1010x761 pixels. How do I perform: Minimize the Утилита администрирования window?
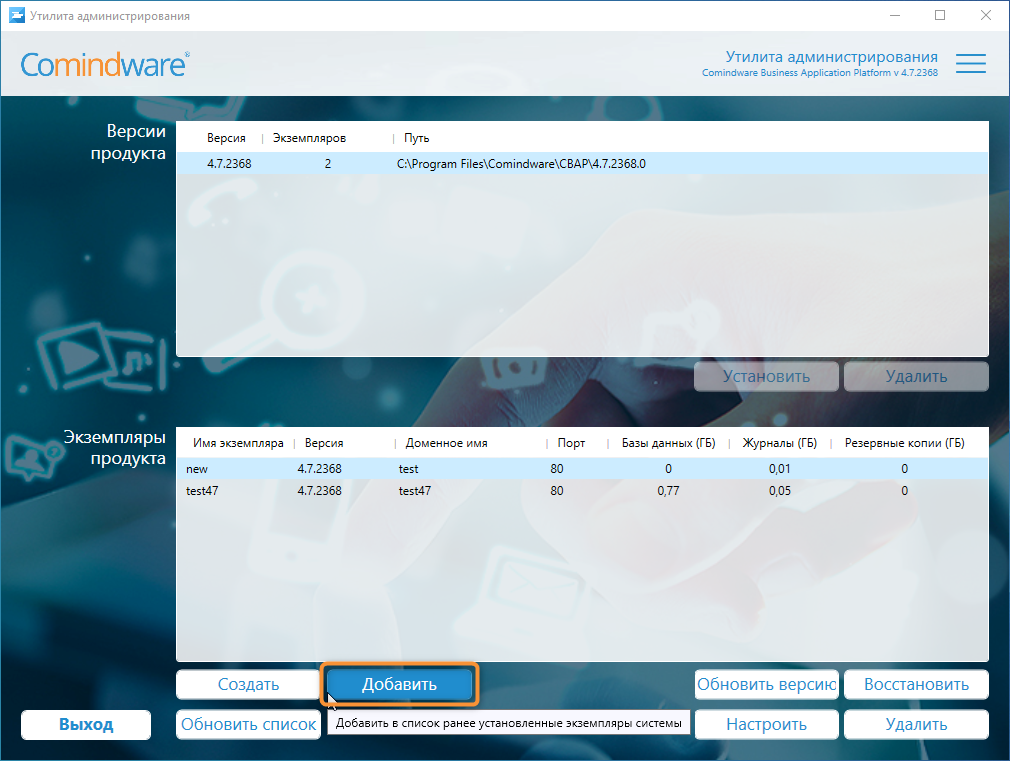click(x=895, y=15)
